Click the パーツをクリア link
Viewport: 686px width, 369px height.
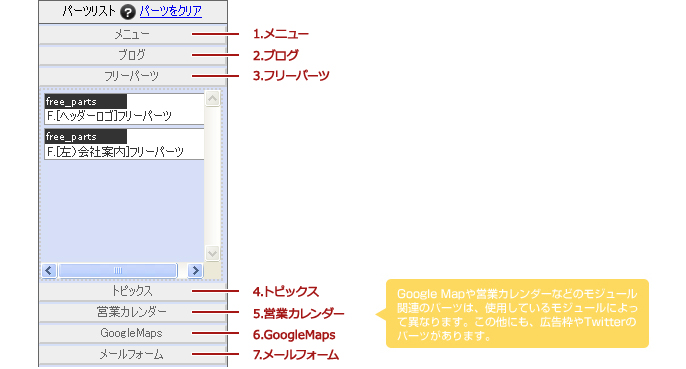coord(171,11)
